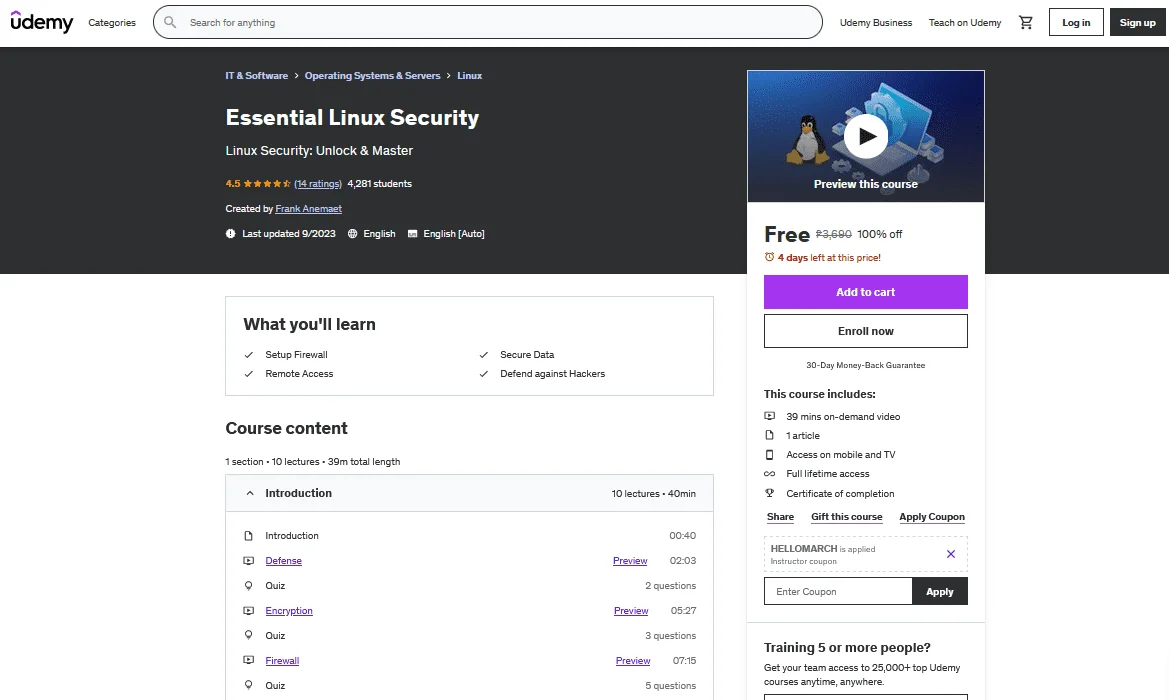Play the course preview video
The image size is (1169, 700).
pos(866,136)
